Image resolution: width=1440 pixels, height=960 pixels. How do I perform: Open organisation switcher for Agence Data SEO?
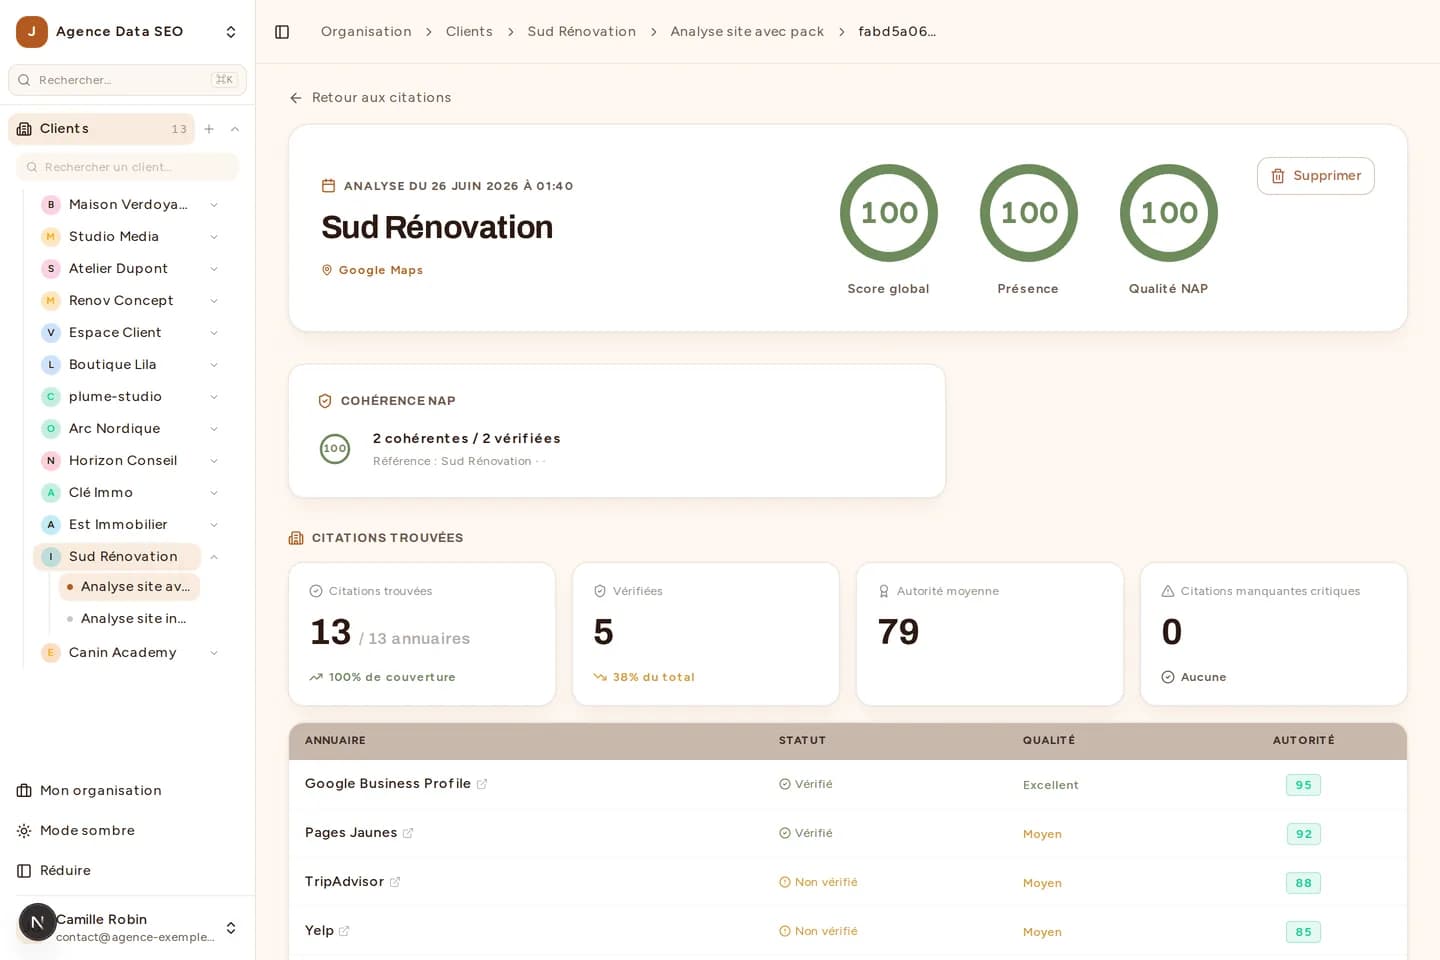(x=231, y=32)
